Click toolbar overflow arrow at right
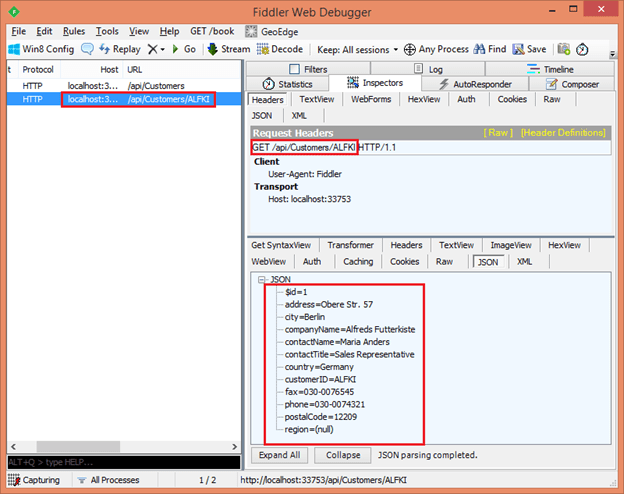624x494 pixels. 612,53
